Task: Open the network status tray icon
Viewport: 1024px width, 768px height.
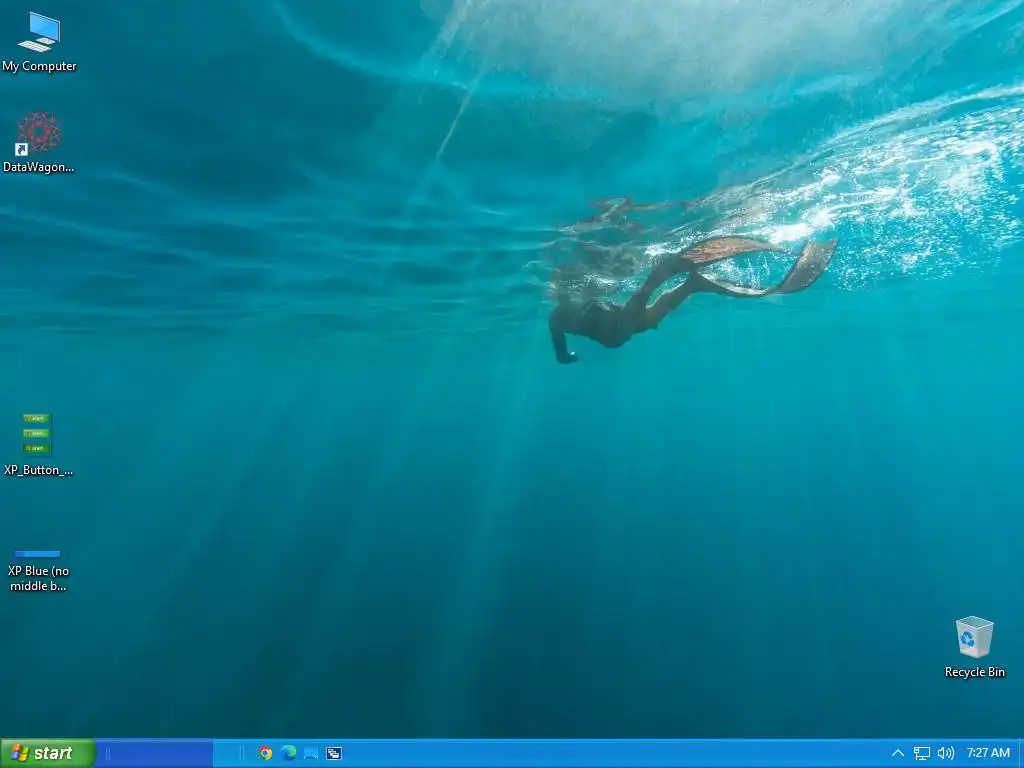Action: click(921, 753)
